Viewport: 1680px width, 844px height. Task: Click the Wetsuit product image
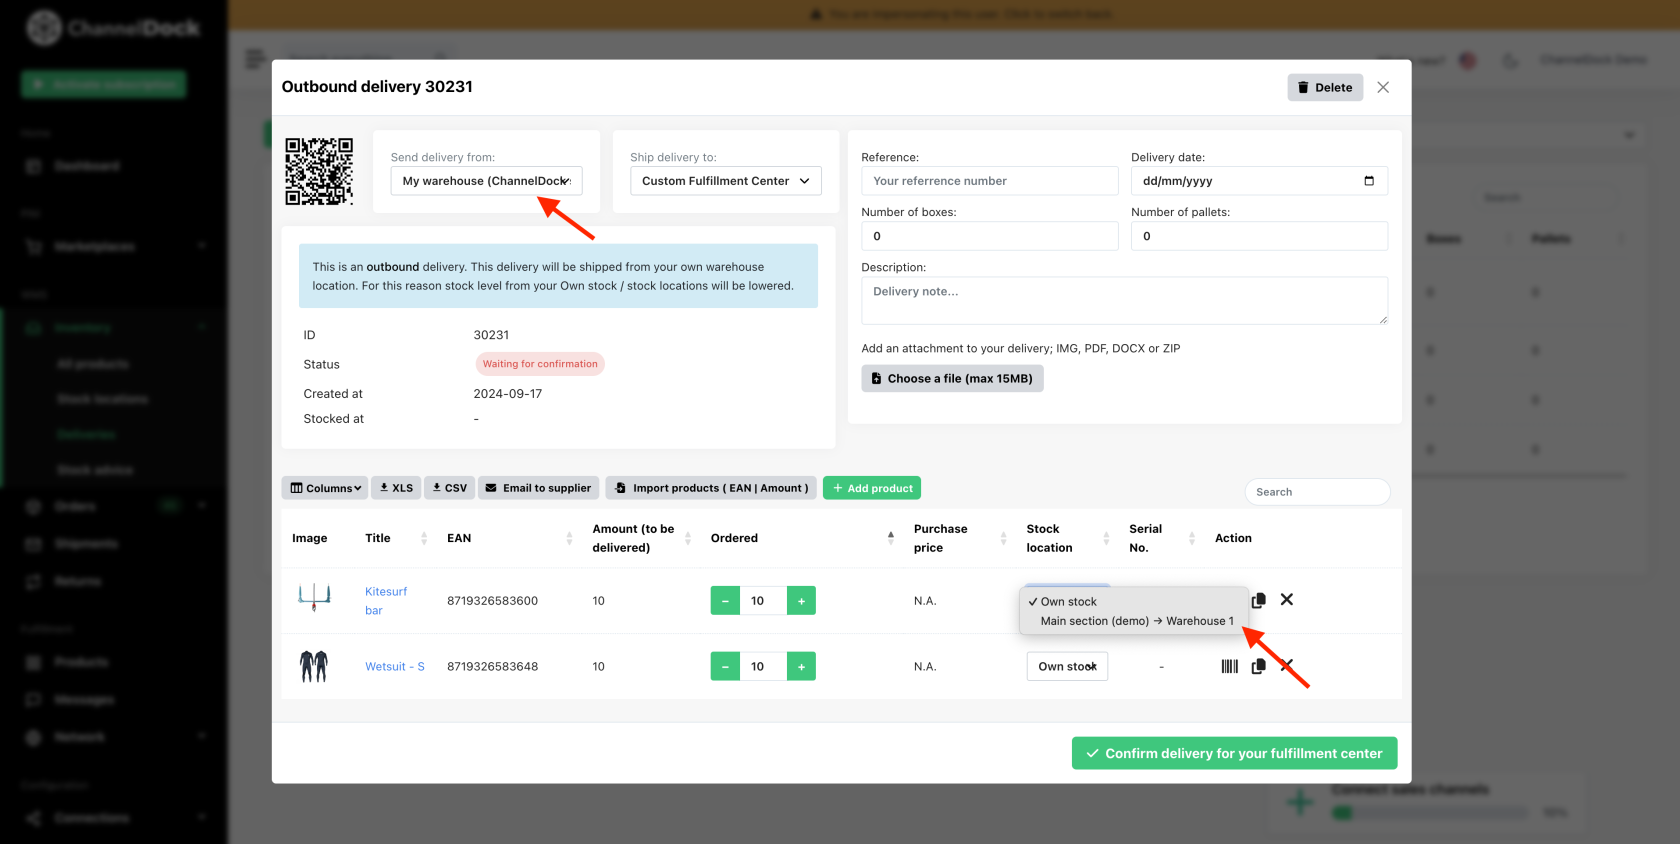[314, 666]
